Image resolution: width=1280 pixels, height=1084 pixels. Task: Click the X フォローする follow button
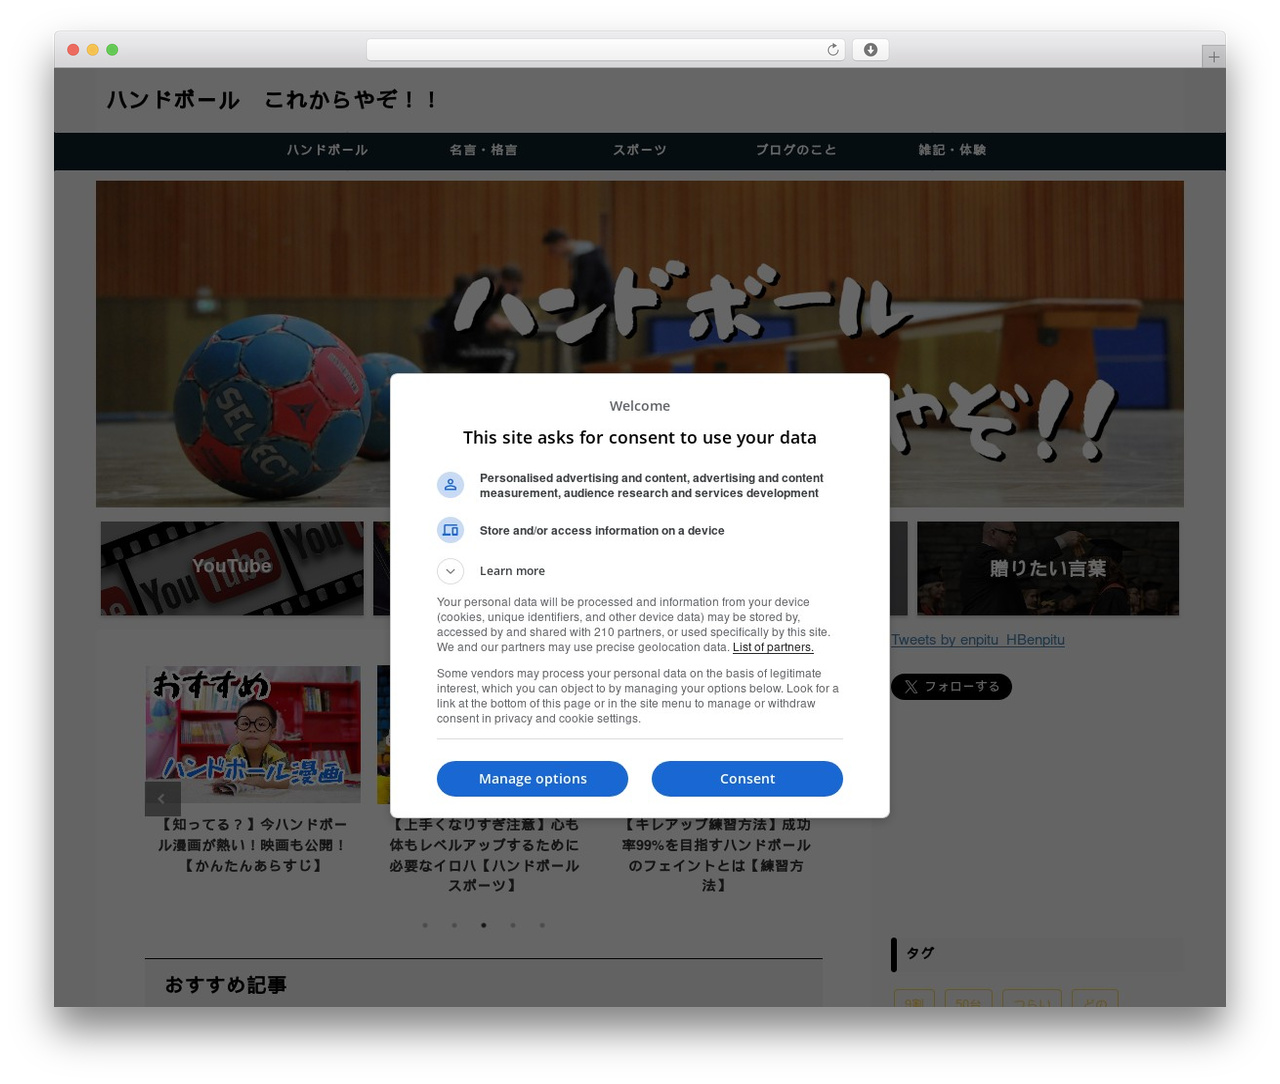pos(951,687)
